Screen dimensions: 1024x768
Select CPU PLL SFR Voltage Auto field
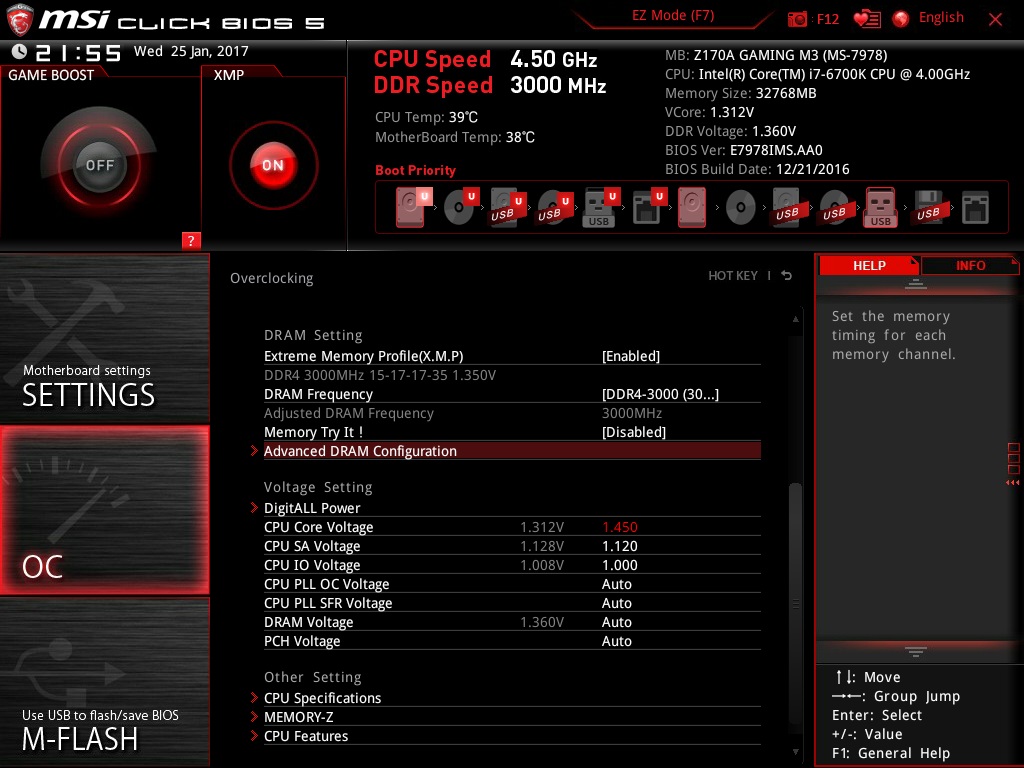(x=616, y=603)
